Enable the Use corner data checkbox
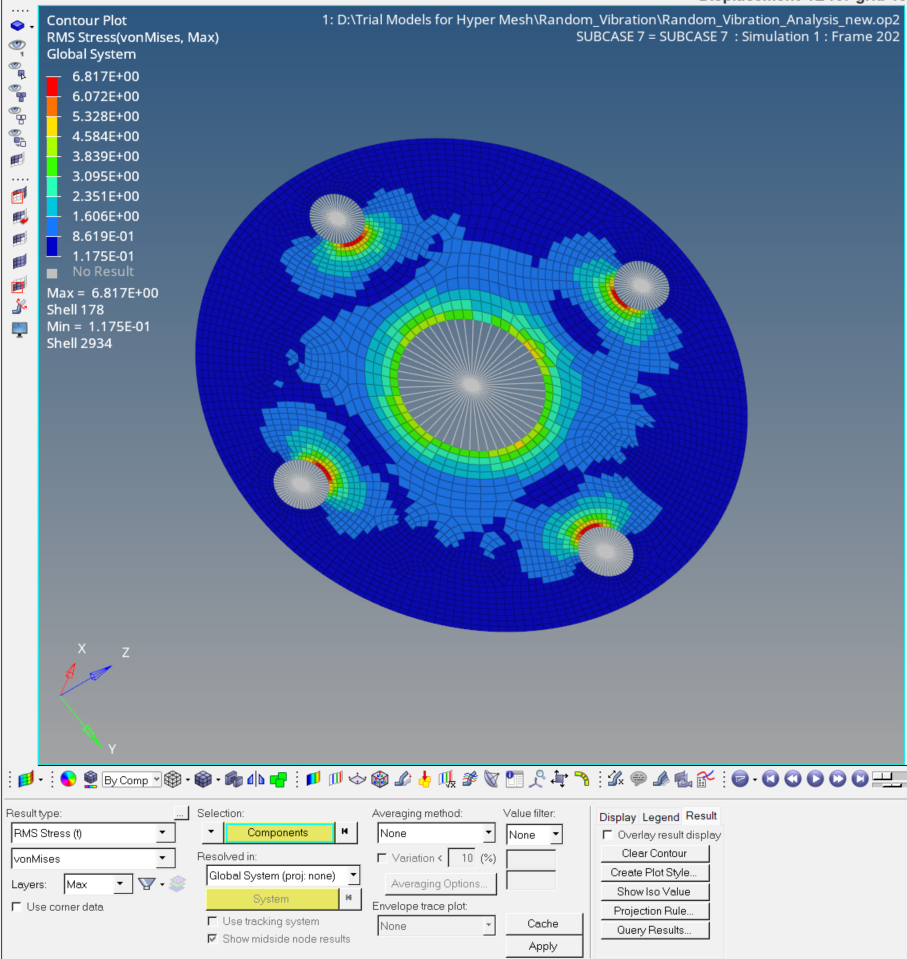The width and height of the screenshot is (907, 959). point(16,907)
